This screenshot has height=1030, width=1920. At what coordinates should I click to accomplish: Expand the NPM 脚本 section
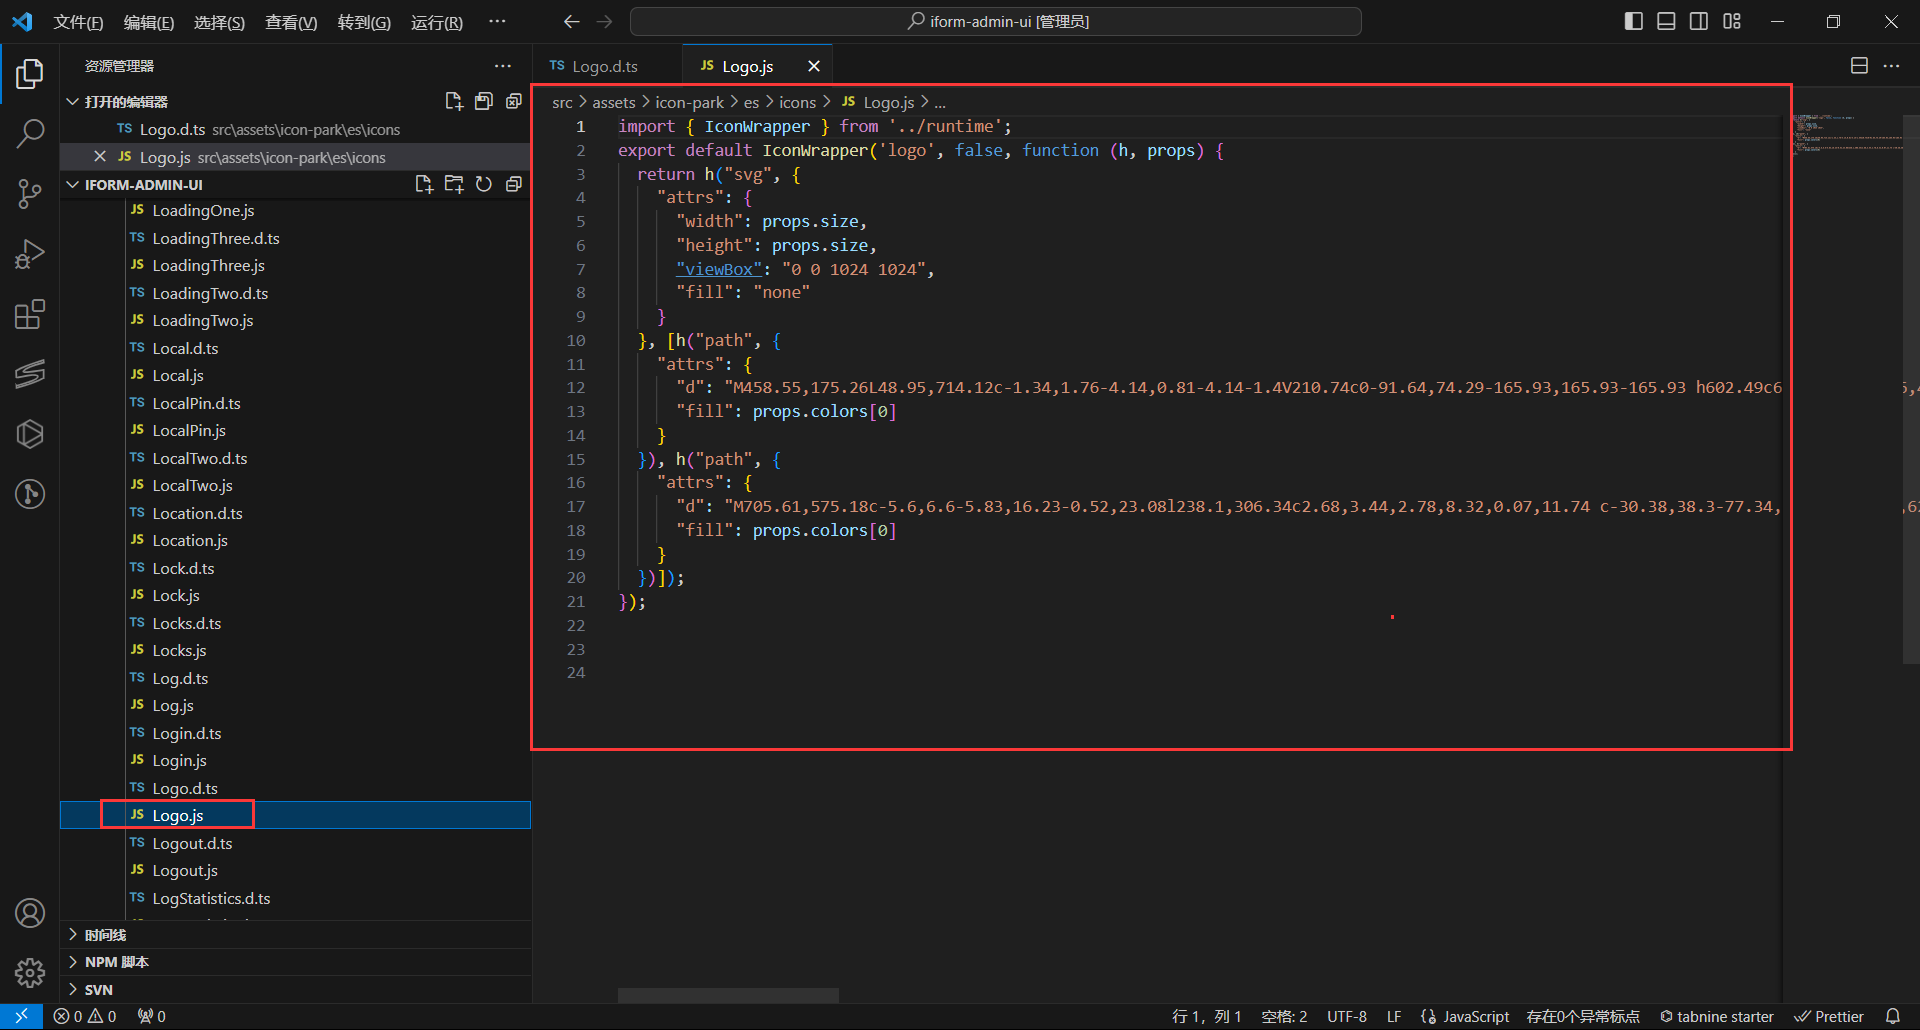[116, 962]
